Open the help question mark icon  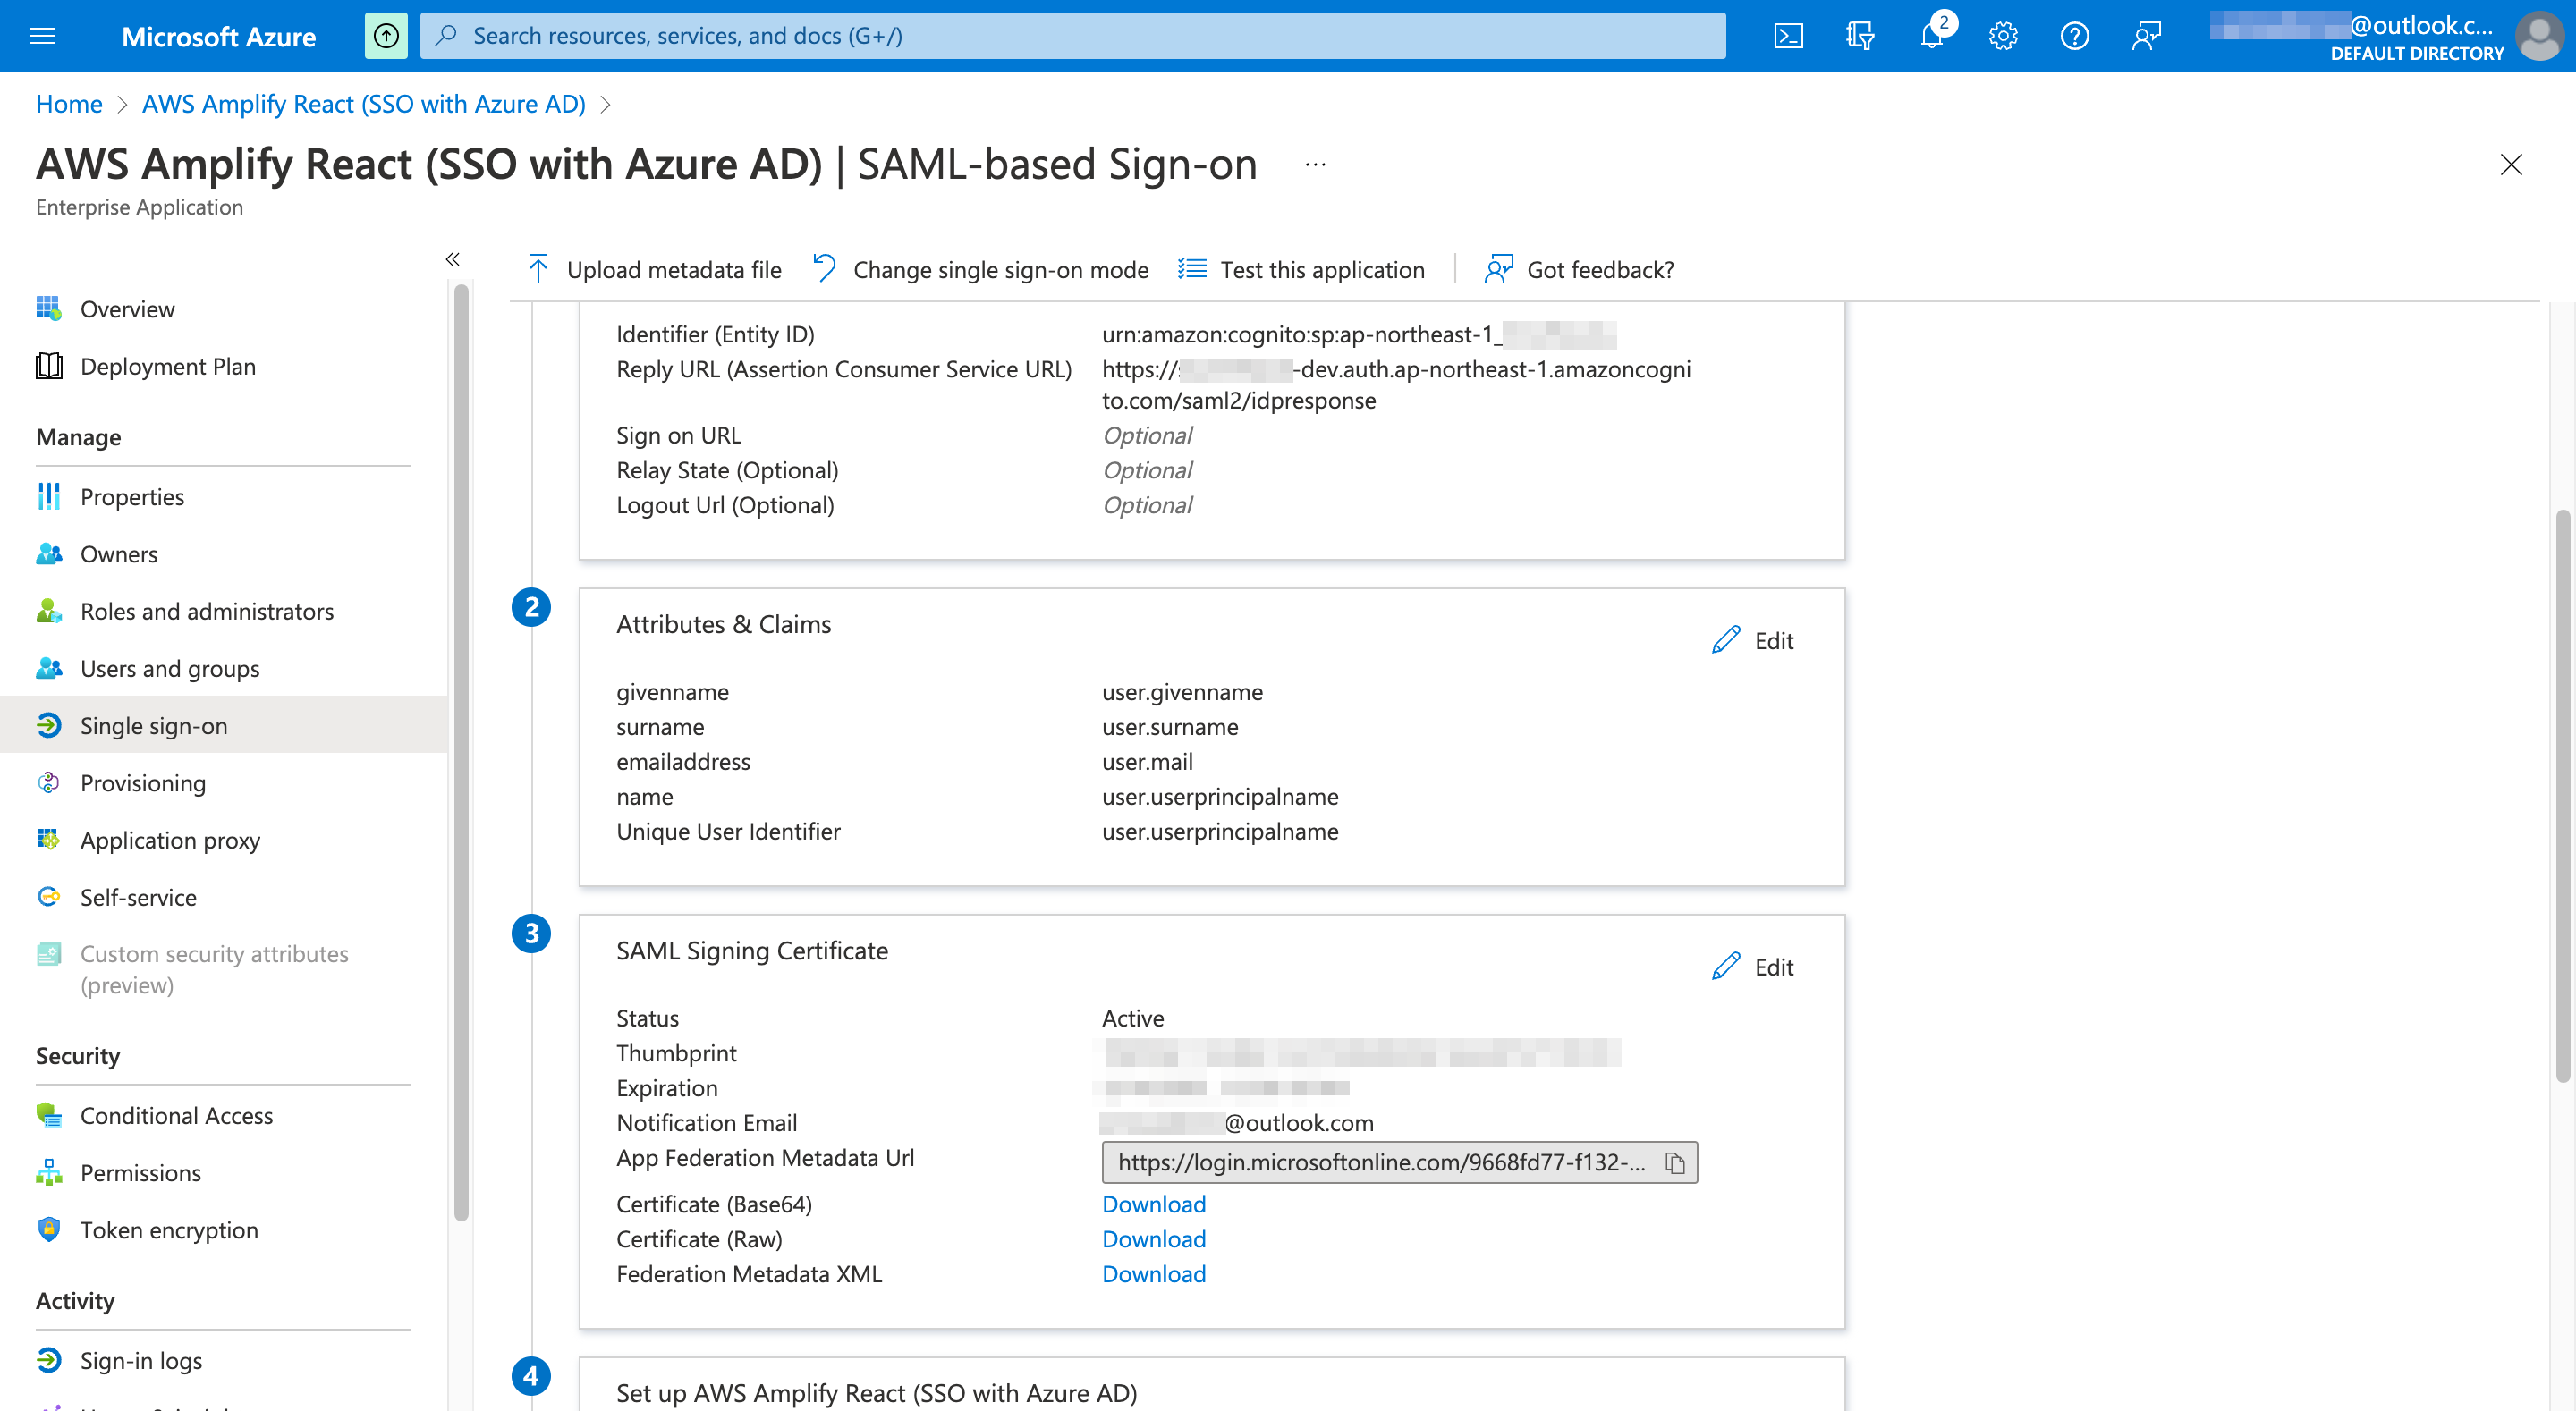click(x=2074, y=35)
